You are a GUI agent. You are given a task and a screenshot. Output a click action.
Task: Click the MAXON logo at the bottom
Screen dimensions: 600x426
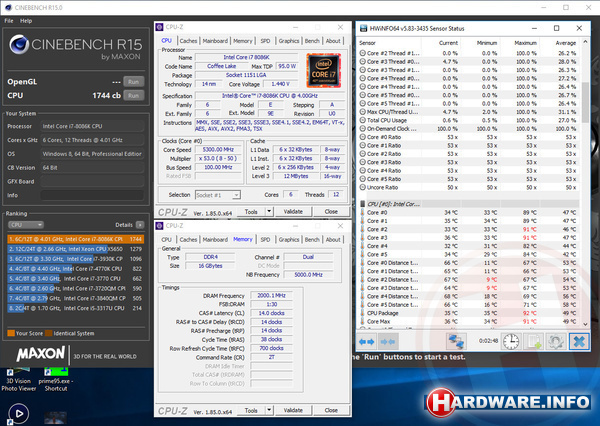(x=41, y=354)
